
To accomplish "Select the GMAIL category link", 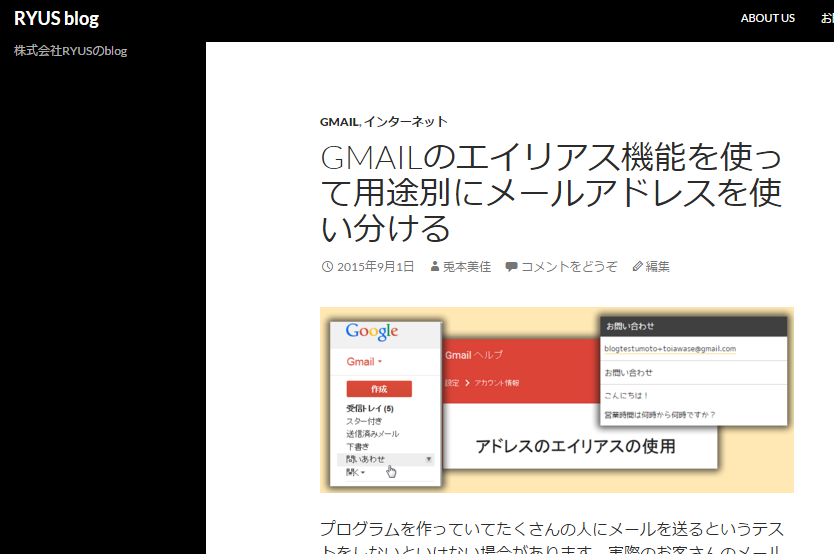I will [339, 122].
